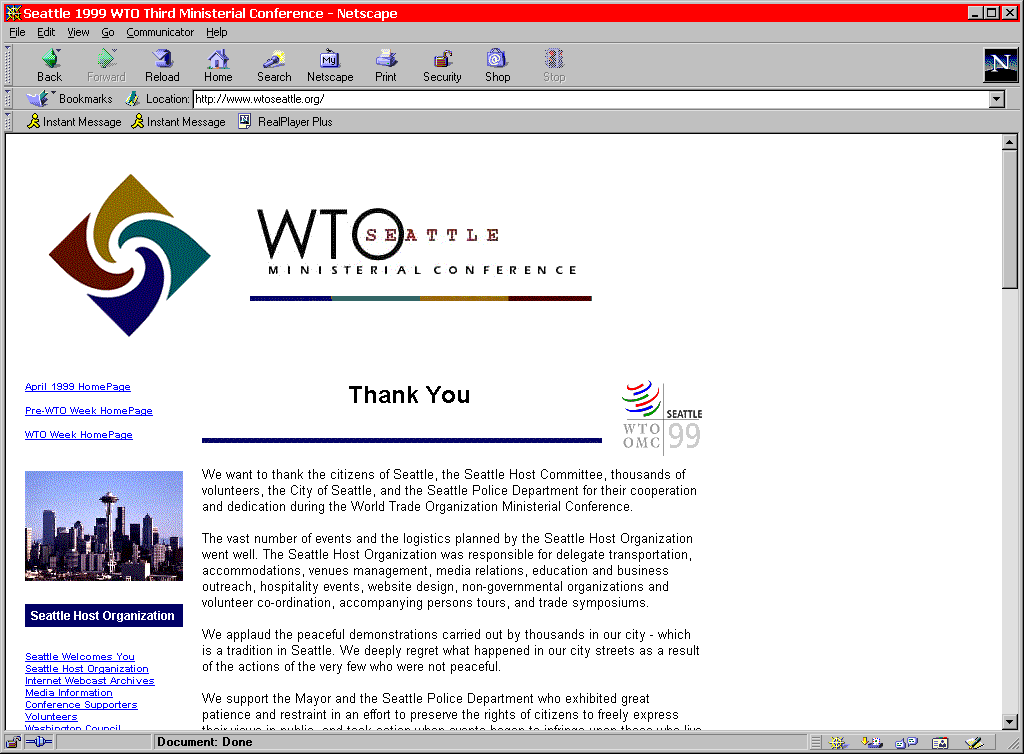
Task: Open Mail inbox from component bar
Action: pos(872,742)
